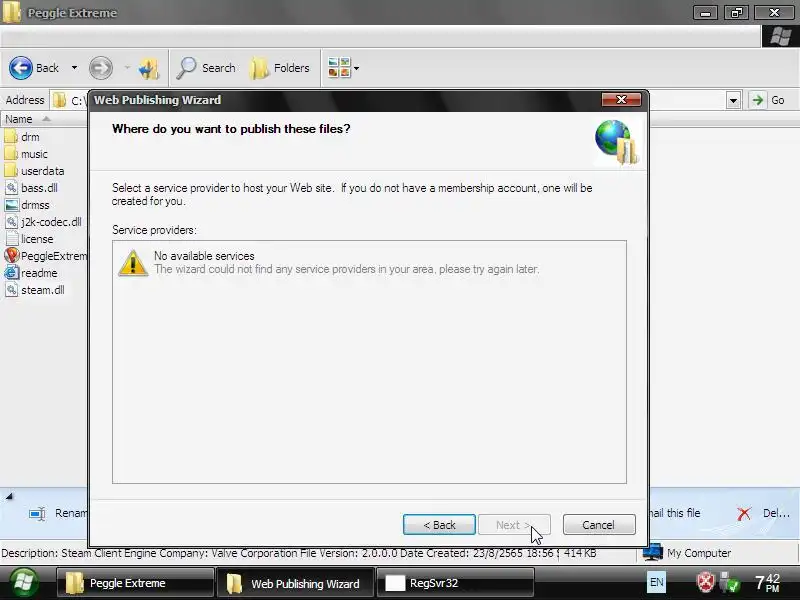Click the Go button next to address bar
The width and height of the screenshot is (800, 600).
[768, 100]
